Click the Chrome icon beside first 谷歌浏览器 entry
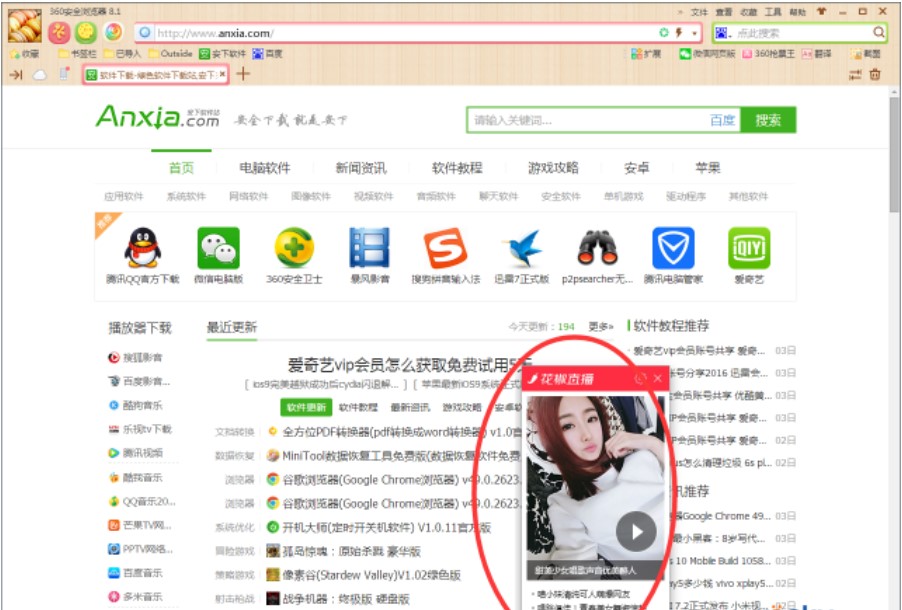The height and width of the screenshot is (610, 902). 273,479
